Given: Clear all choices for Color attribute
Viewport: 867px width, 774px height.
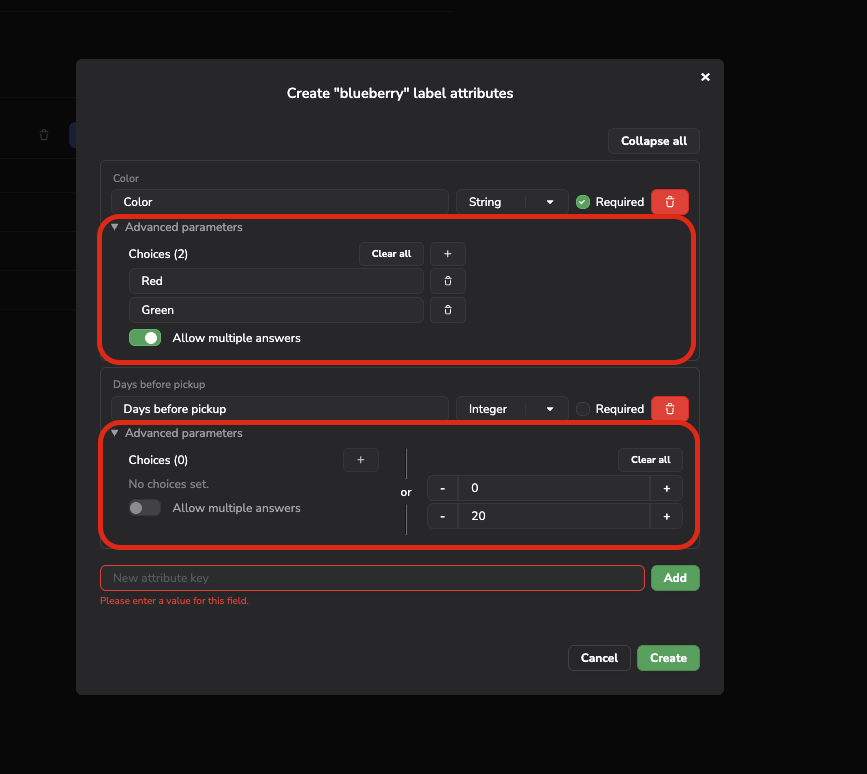Looking at the screenshot, I should (x=391, y=254).
